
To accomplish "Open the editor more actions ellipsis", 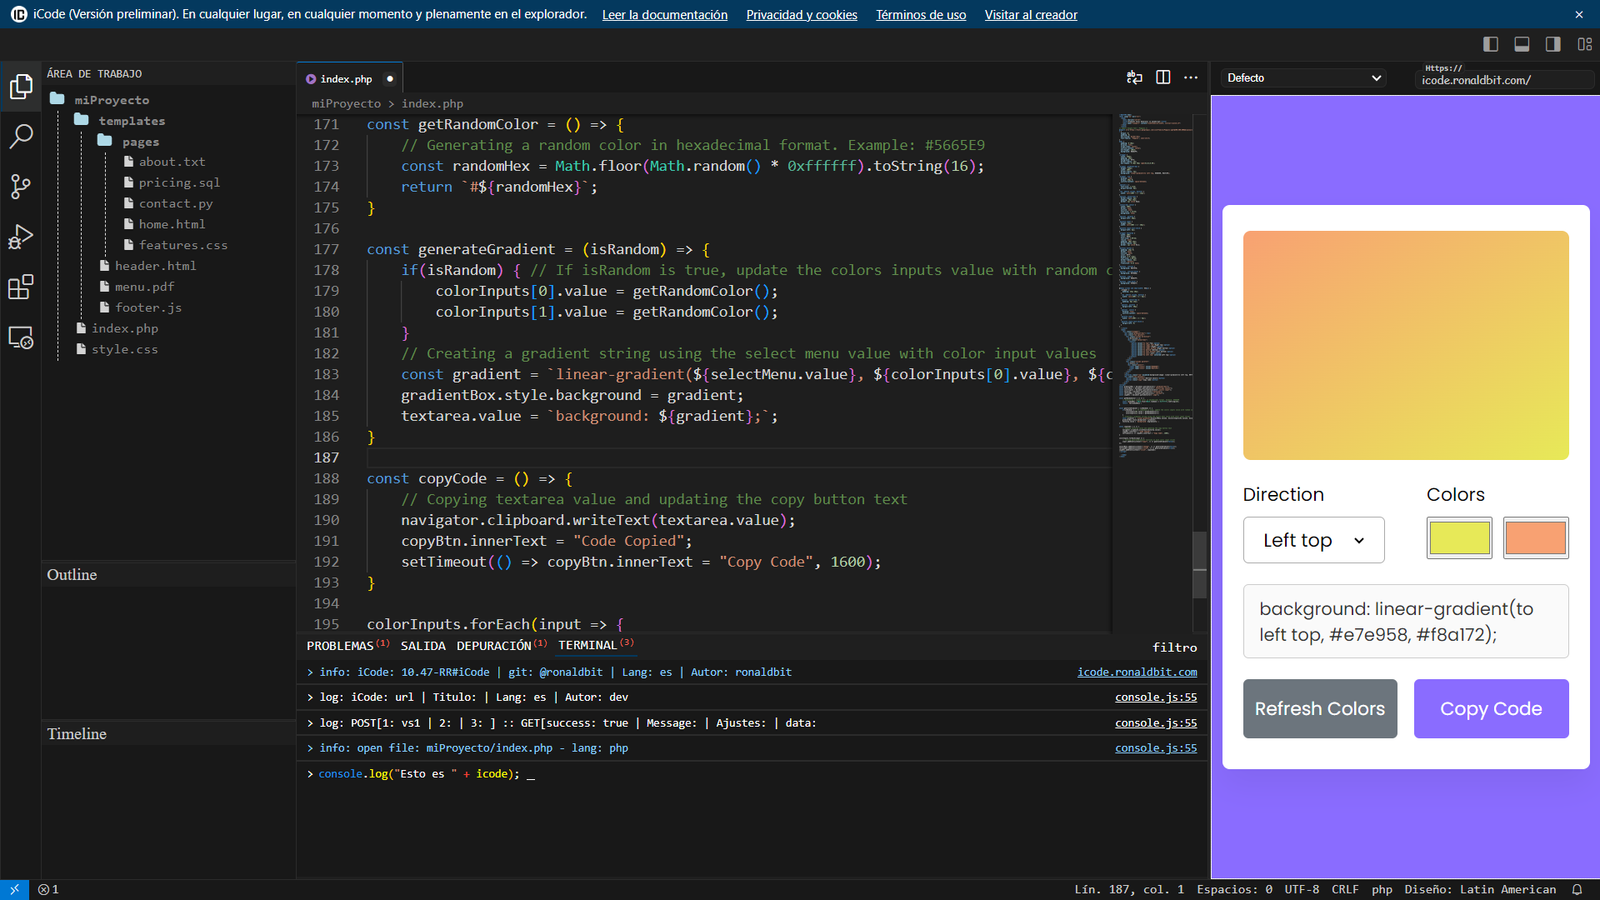I will [x=1190, y=78].
